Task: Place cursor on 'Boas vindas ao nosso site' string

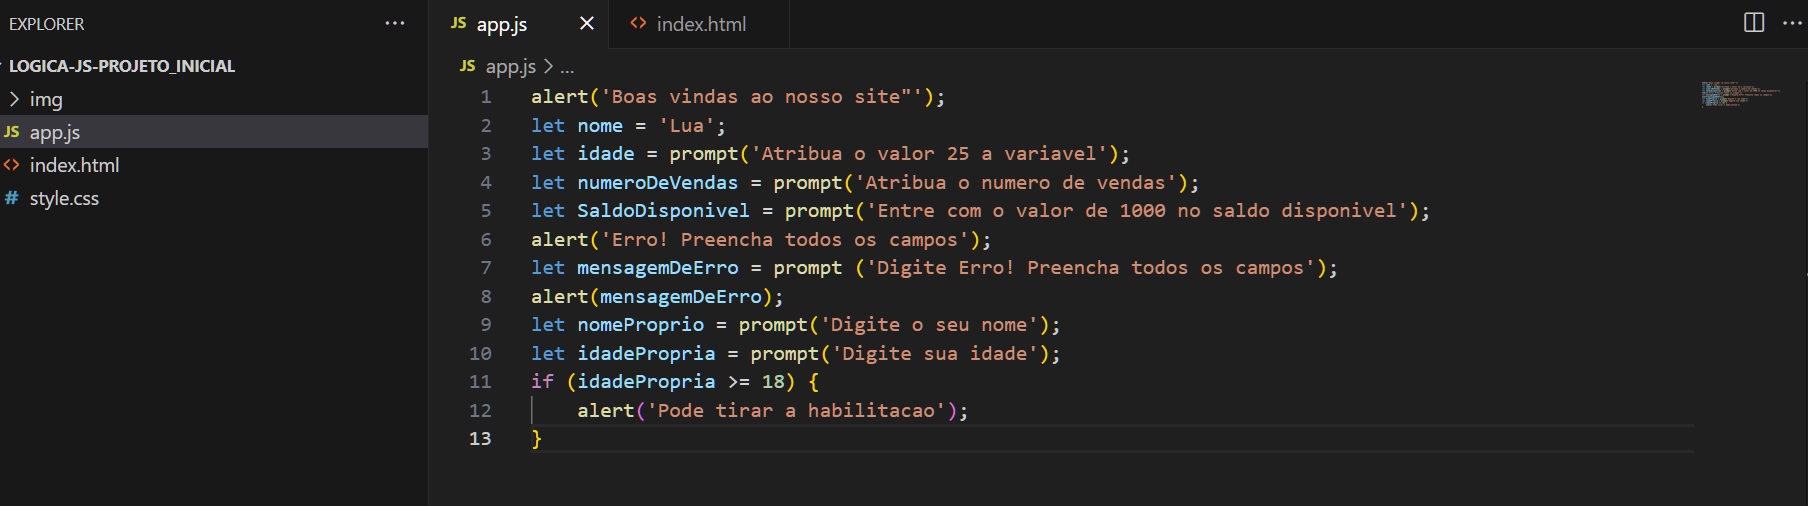Action: 761,97
